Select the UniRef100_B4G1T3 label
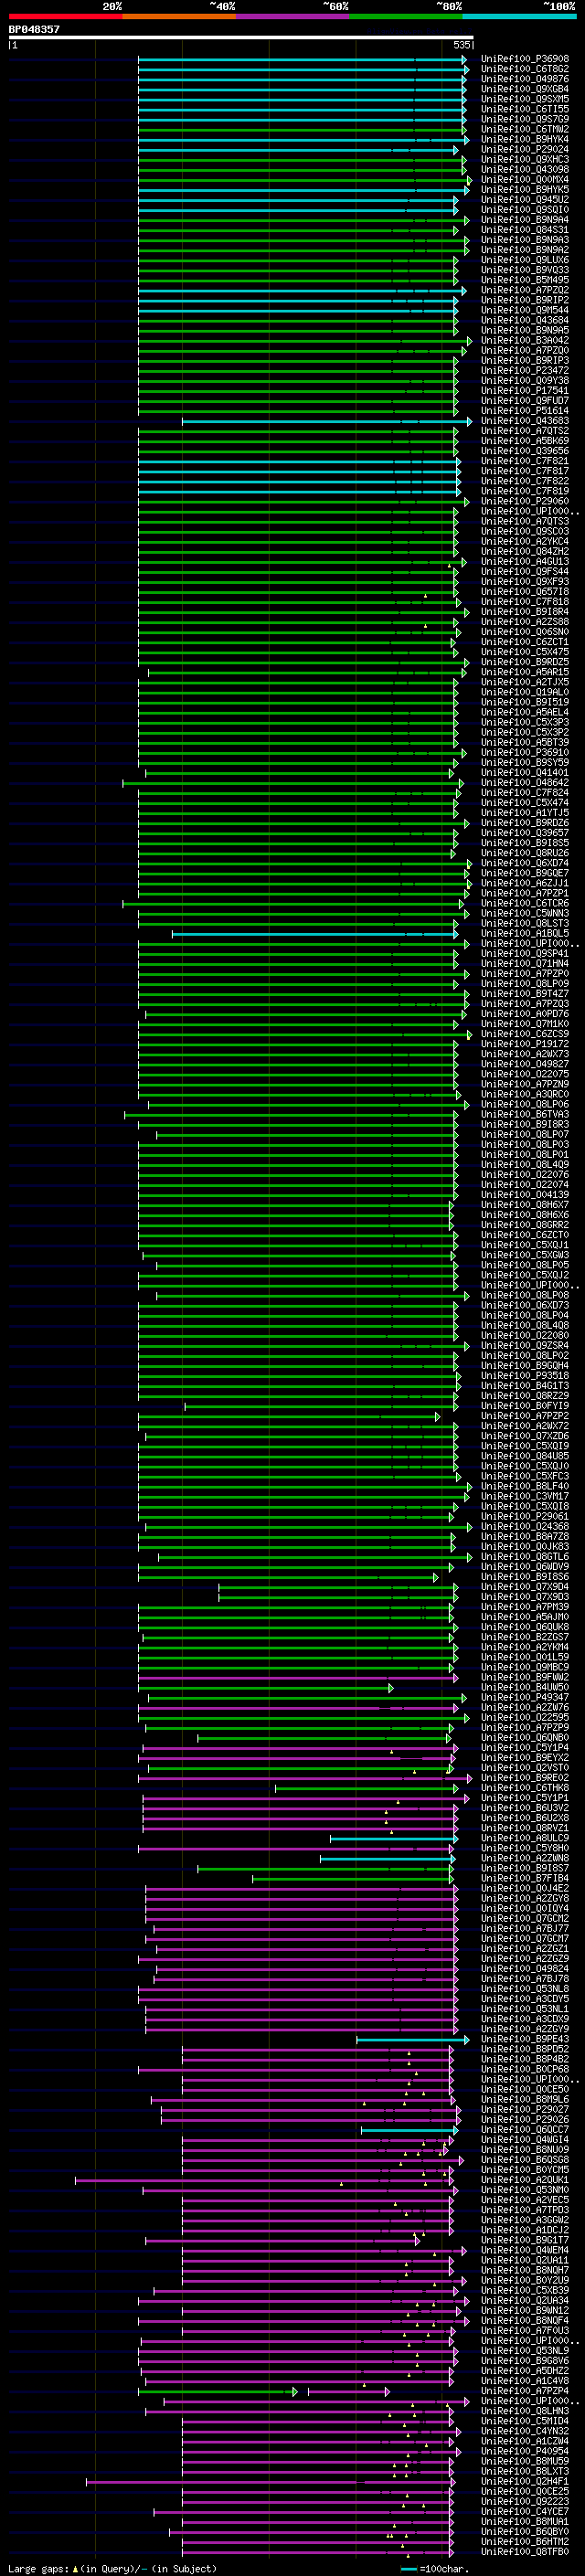This screenshot has height=2576, width=585. [525, 1386]
